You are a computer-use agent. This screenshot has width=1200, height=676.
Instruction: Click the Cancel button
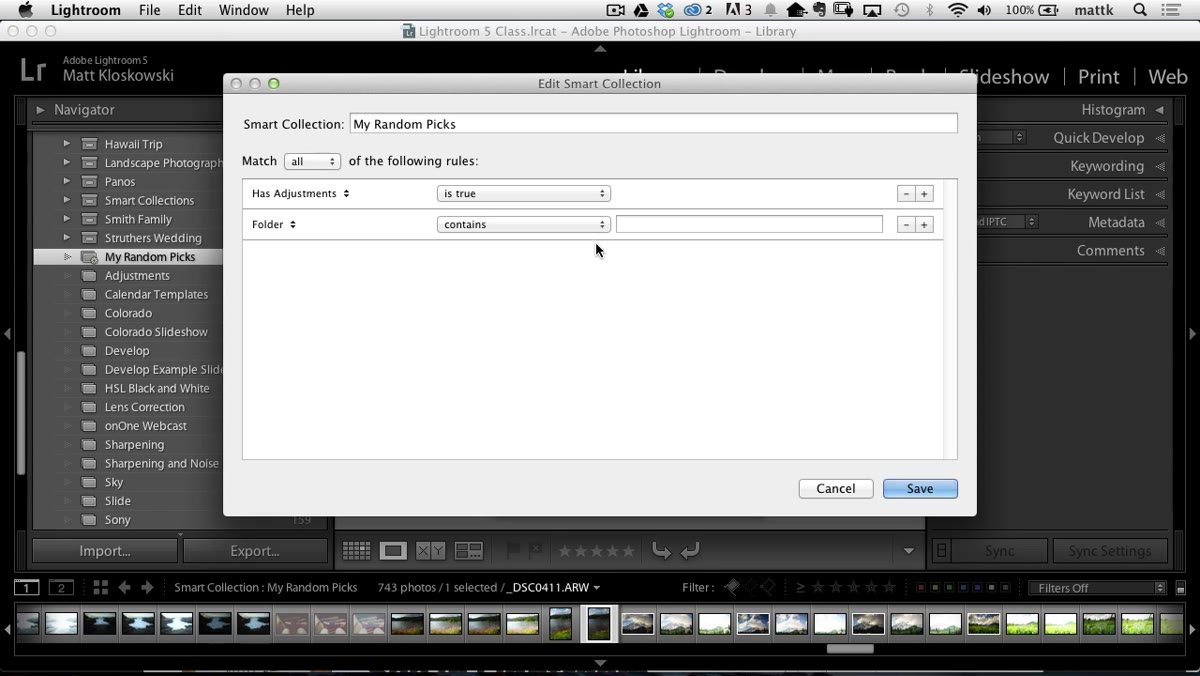coord(836,489)
